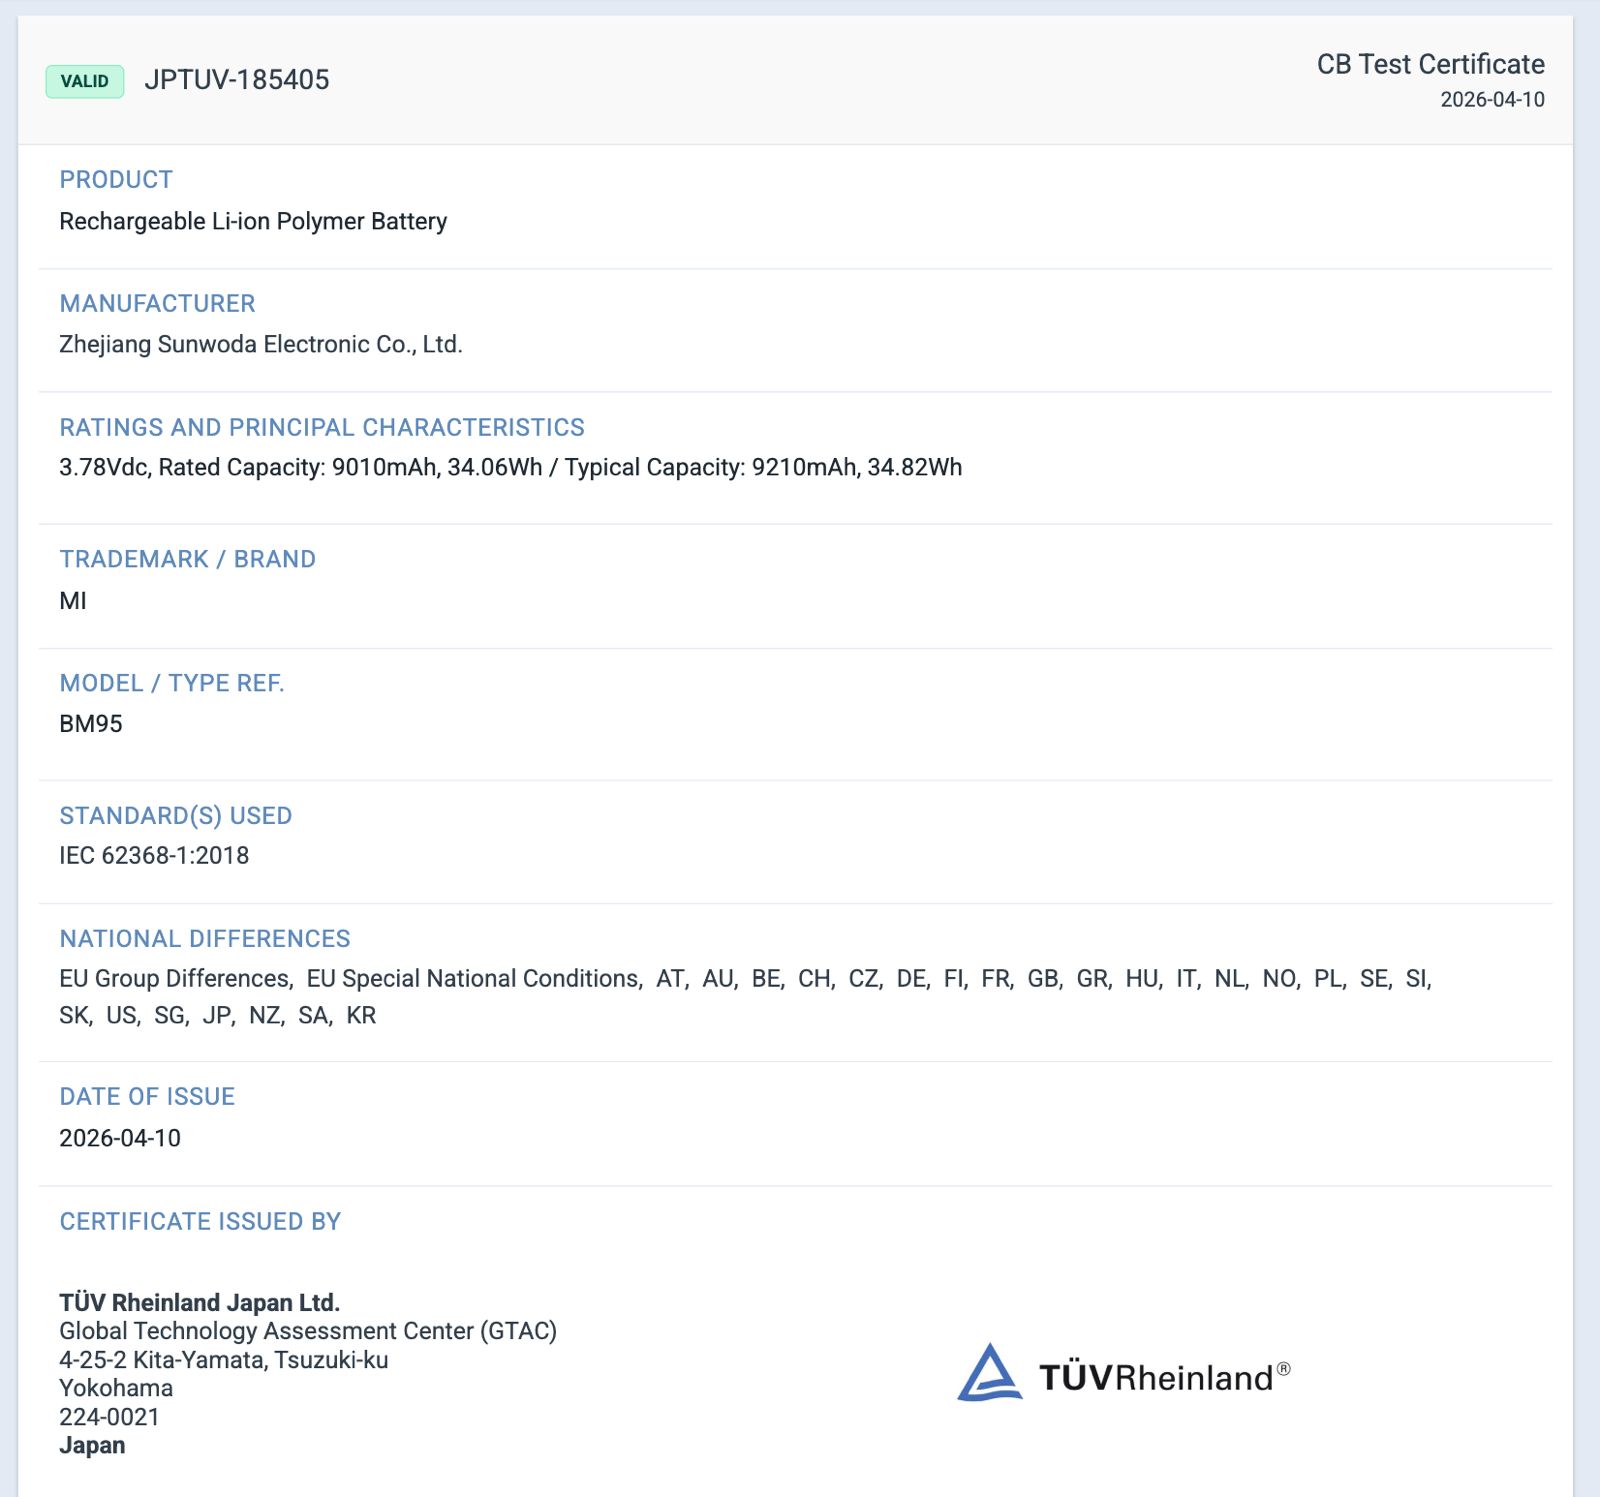This screenshot has height=1497, width=1600.
Task: Select the brand value MI
Action: click(73, 601)
